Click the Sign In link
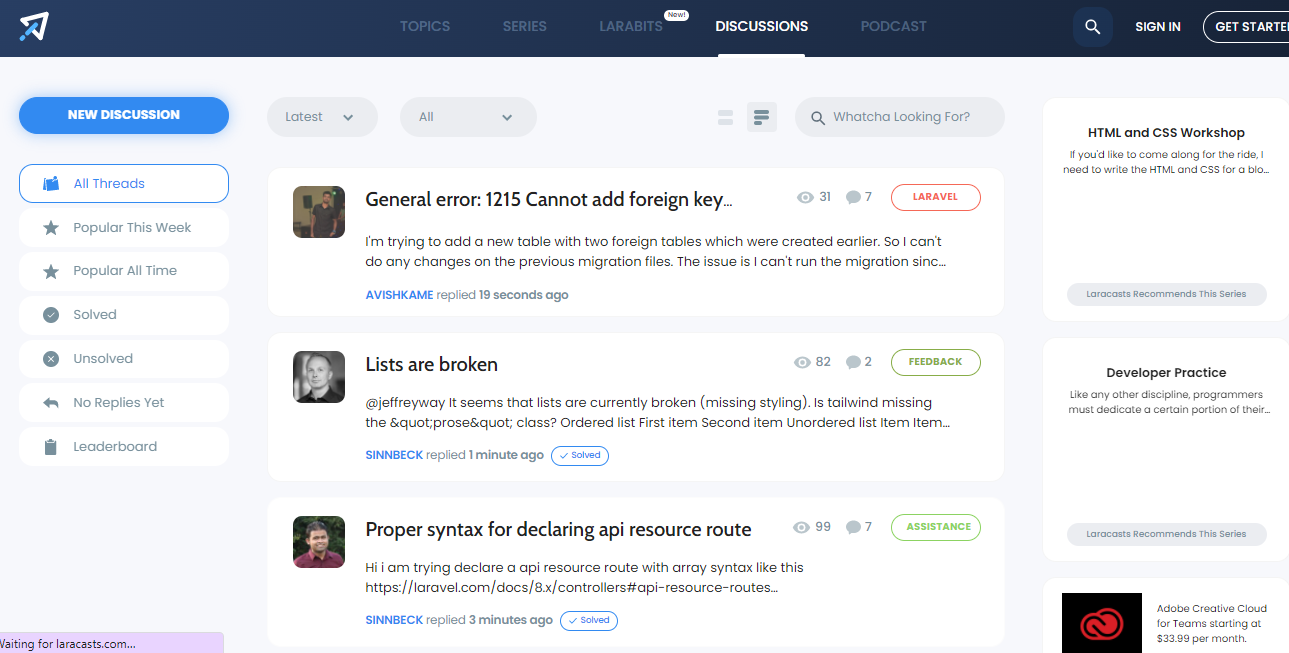This screenshot has width=1289, height=653. [1157, 27]
